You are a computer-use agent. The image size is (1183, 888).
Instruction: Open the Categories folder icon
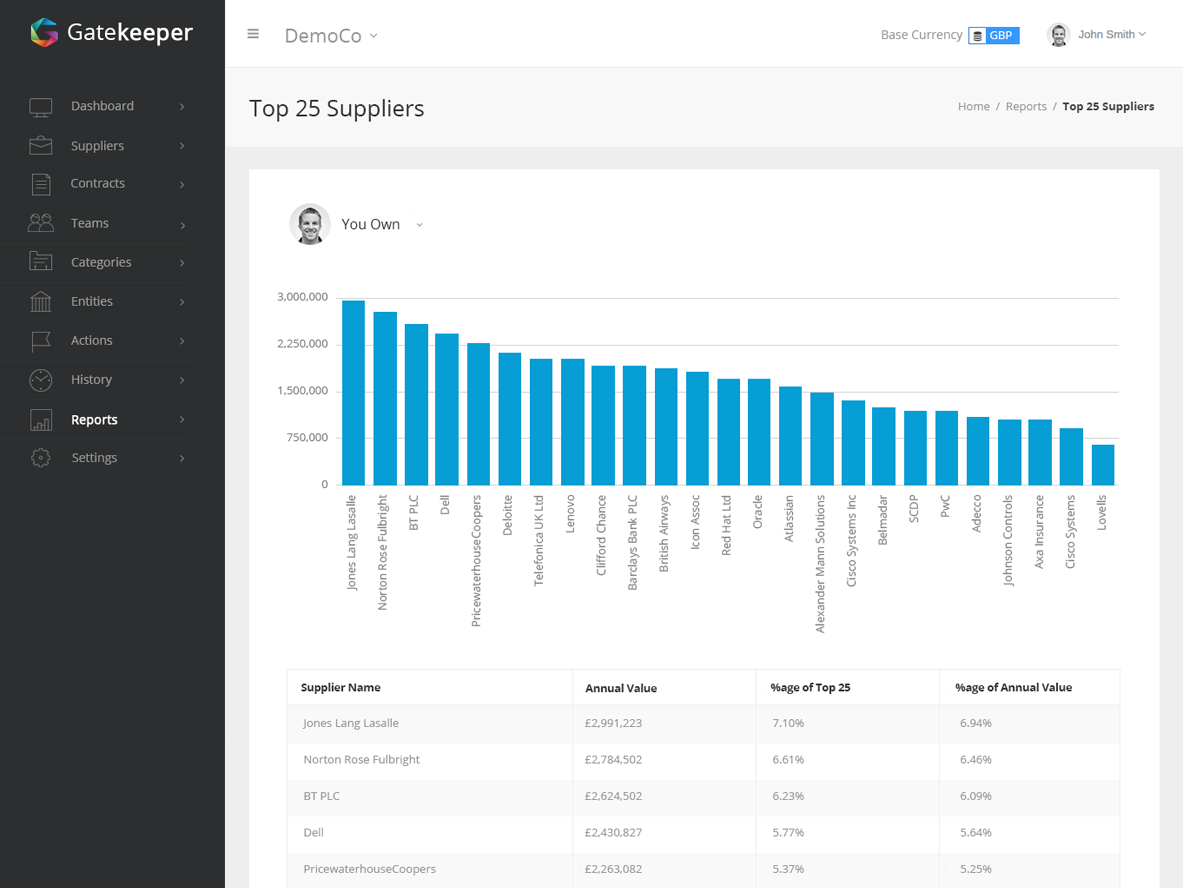[x=41, y=262]
